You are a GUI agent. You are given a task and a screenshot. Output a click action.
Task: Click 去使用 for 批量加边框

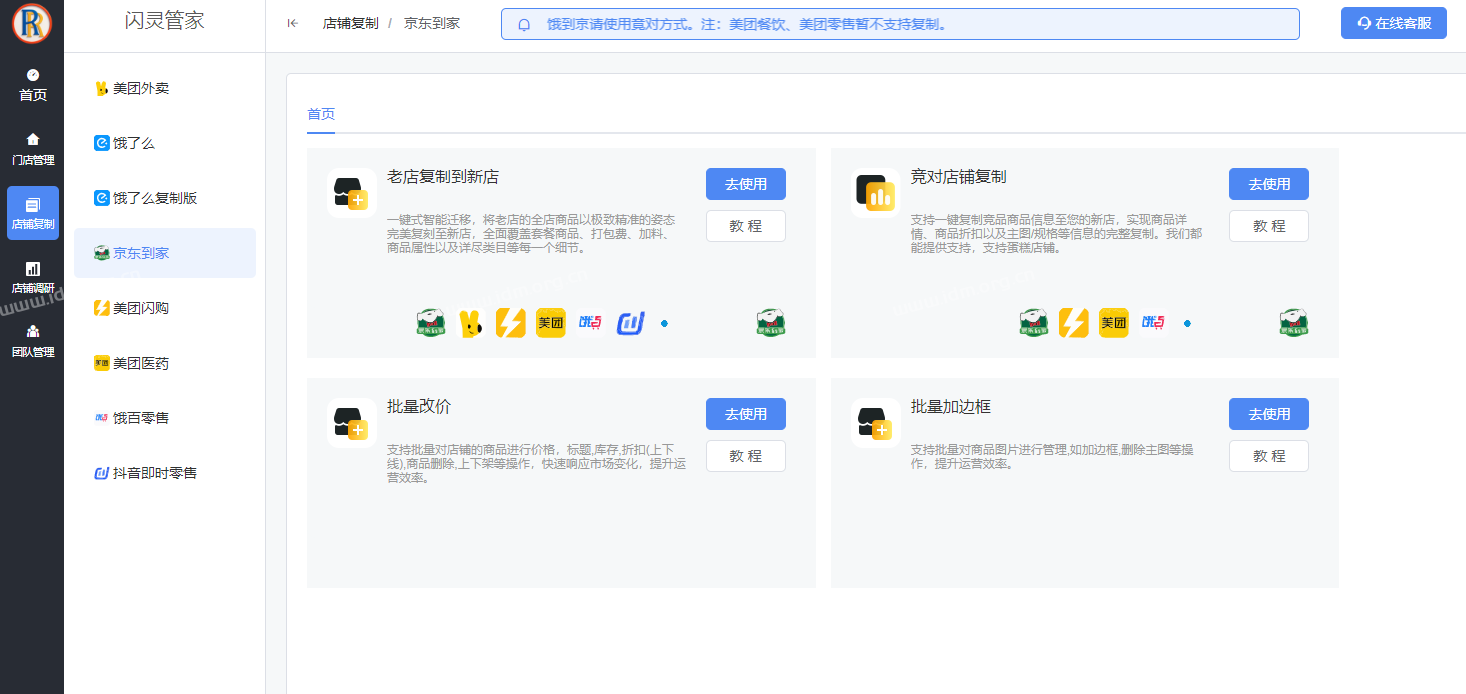[x=1269, y=414]
